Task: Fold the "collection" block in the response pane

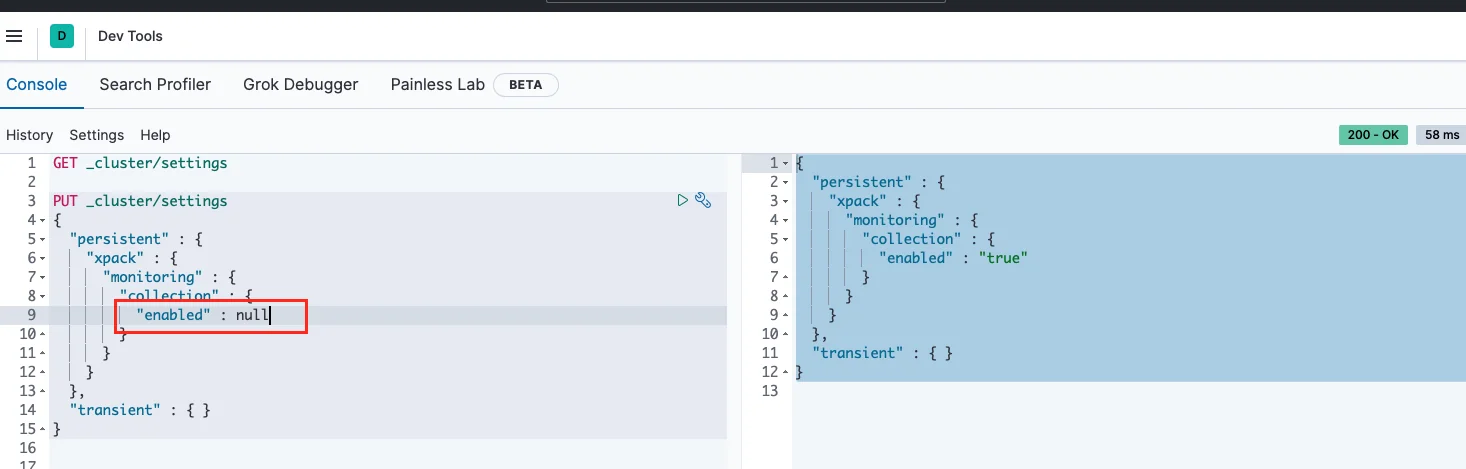Action: pos(785,239)
